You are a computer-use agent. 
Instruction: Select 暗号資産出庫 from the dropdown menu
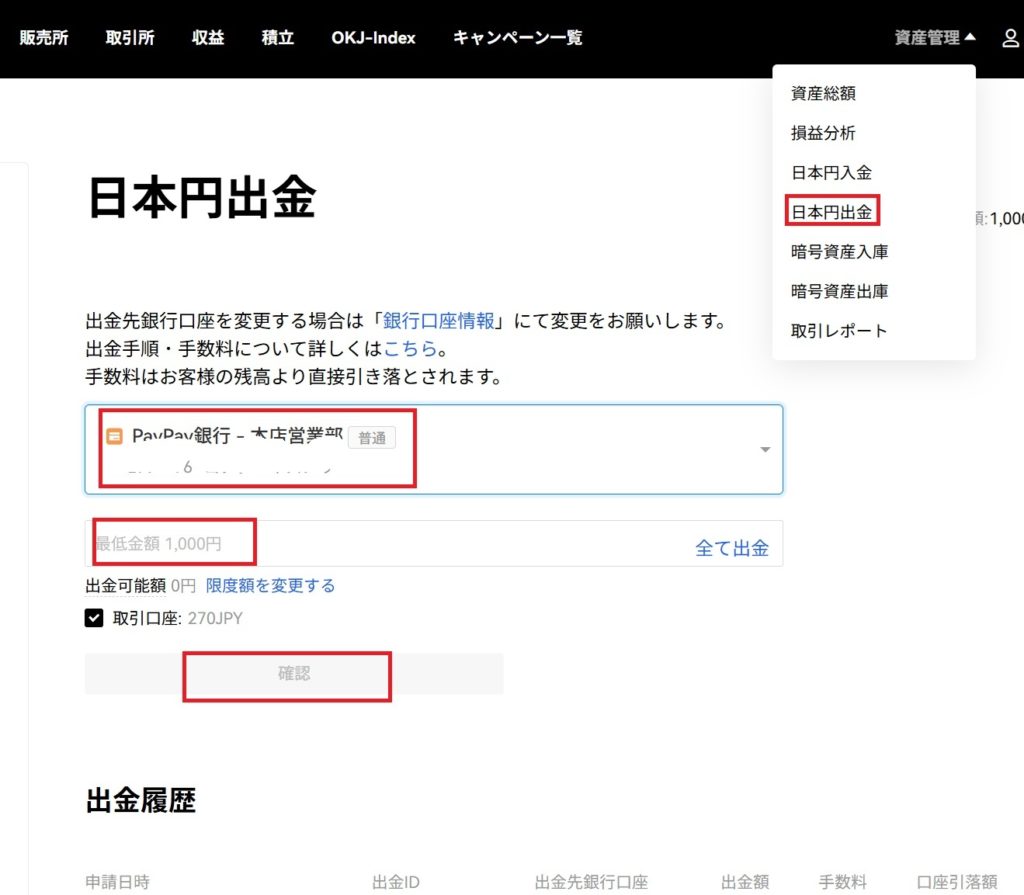click(839, 291)
